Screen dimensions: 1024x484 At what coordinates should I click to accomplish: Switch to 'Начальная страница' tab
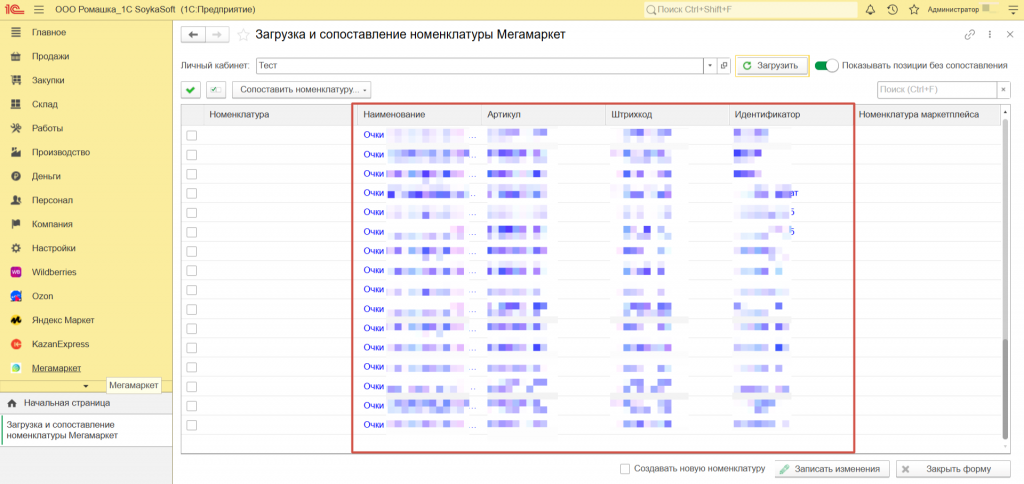pyautogui.click(x=66, y=403)
